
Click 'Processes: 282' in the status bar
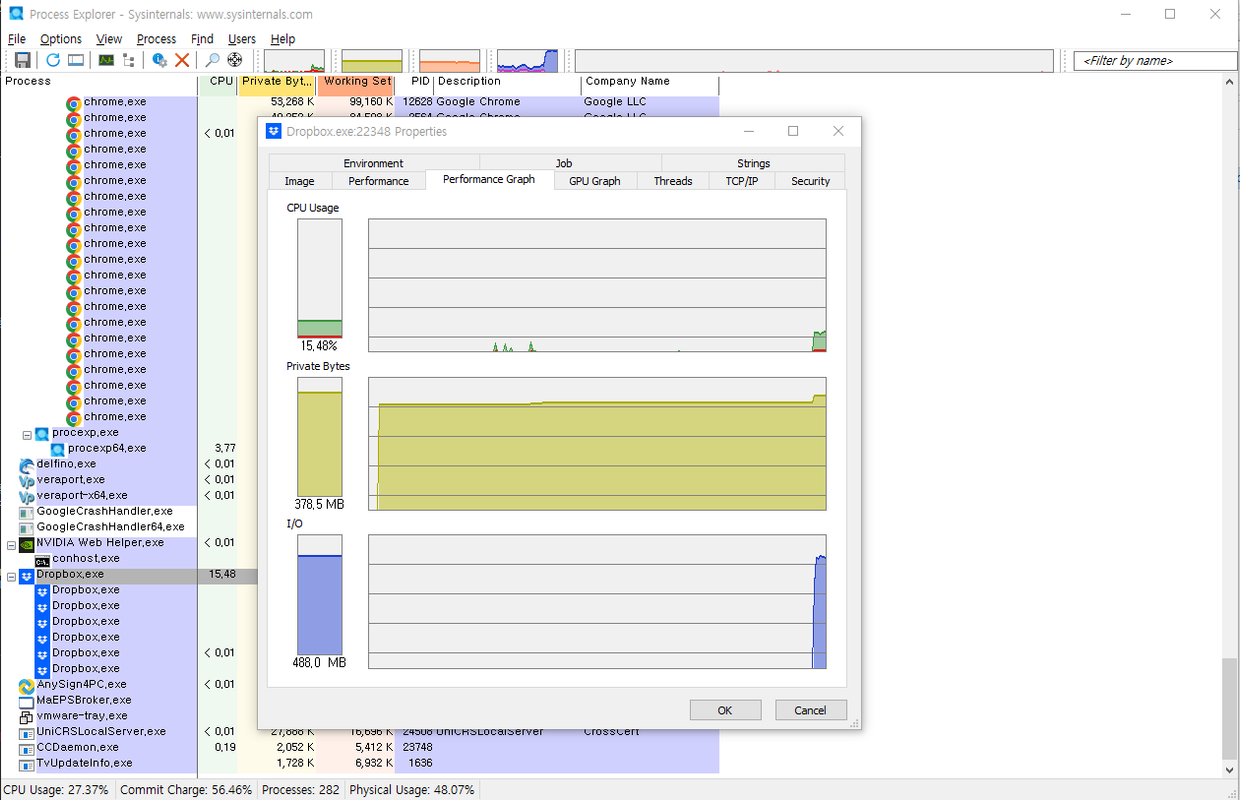[x=300, y=790]
